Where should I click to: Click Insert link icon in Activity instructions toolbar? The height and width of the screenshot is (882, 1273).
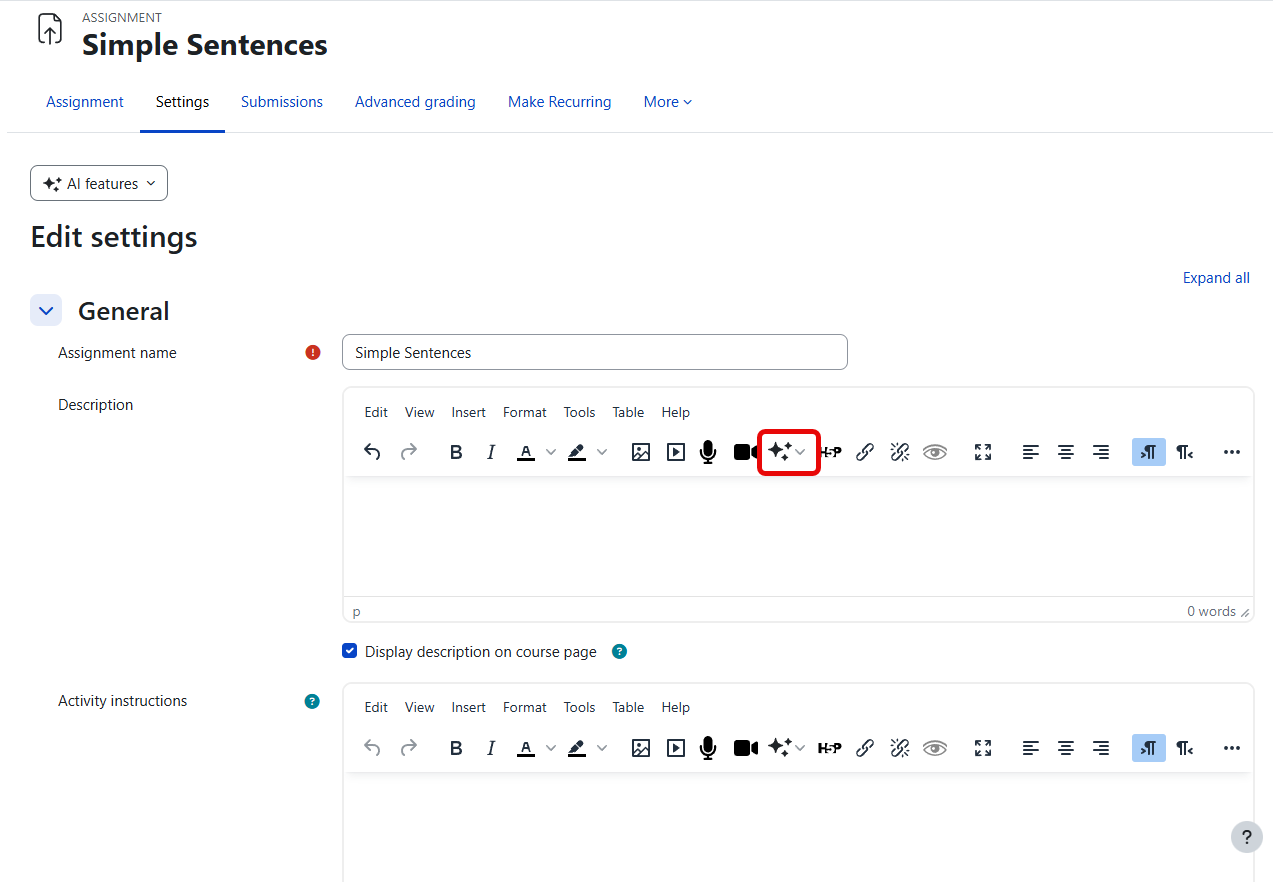(x=865, y=748)
